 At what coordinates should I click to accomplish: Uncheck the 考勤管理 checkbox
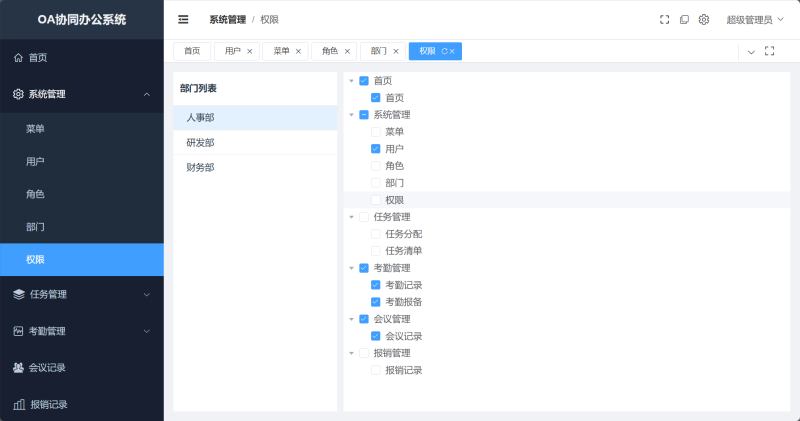364,268
